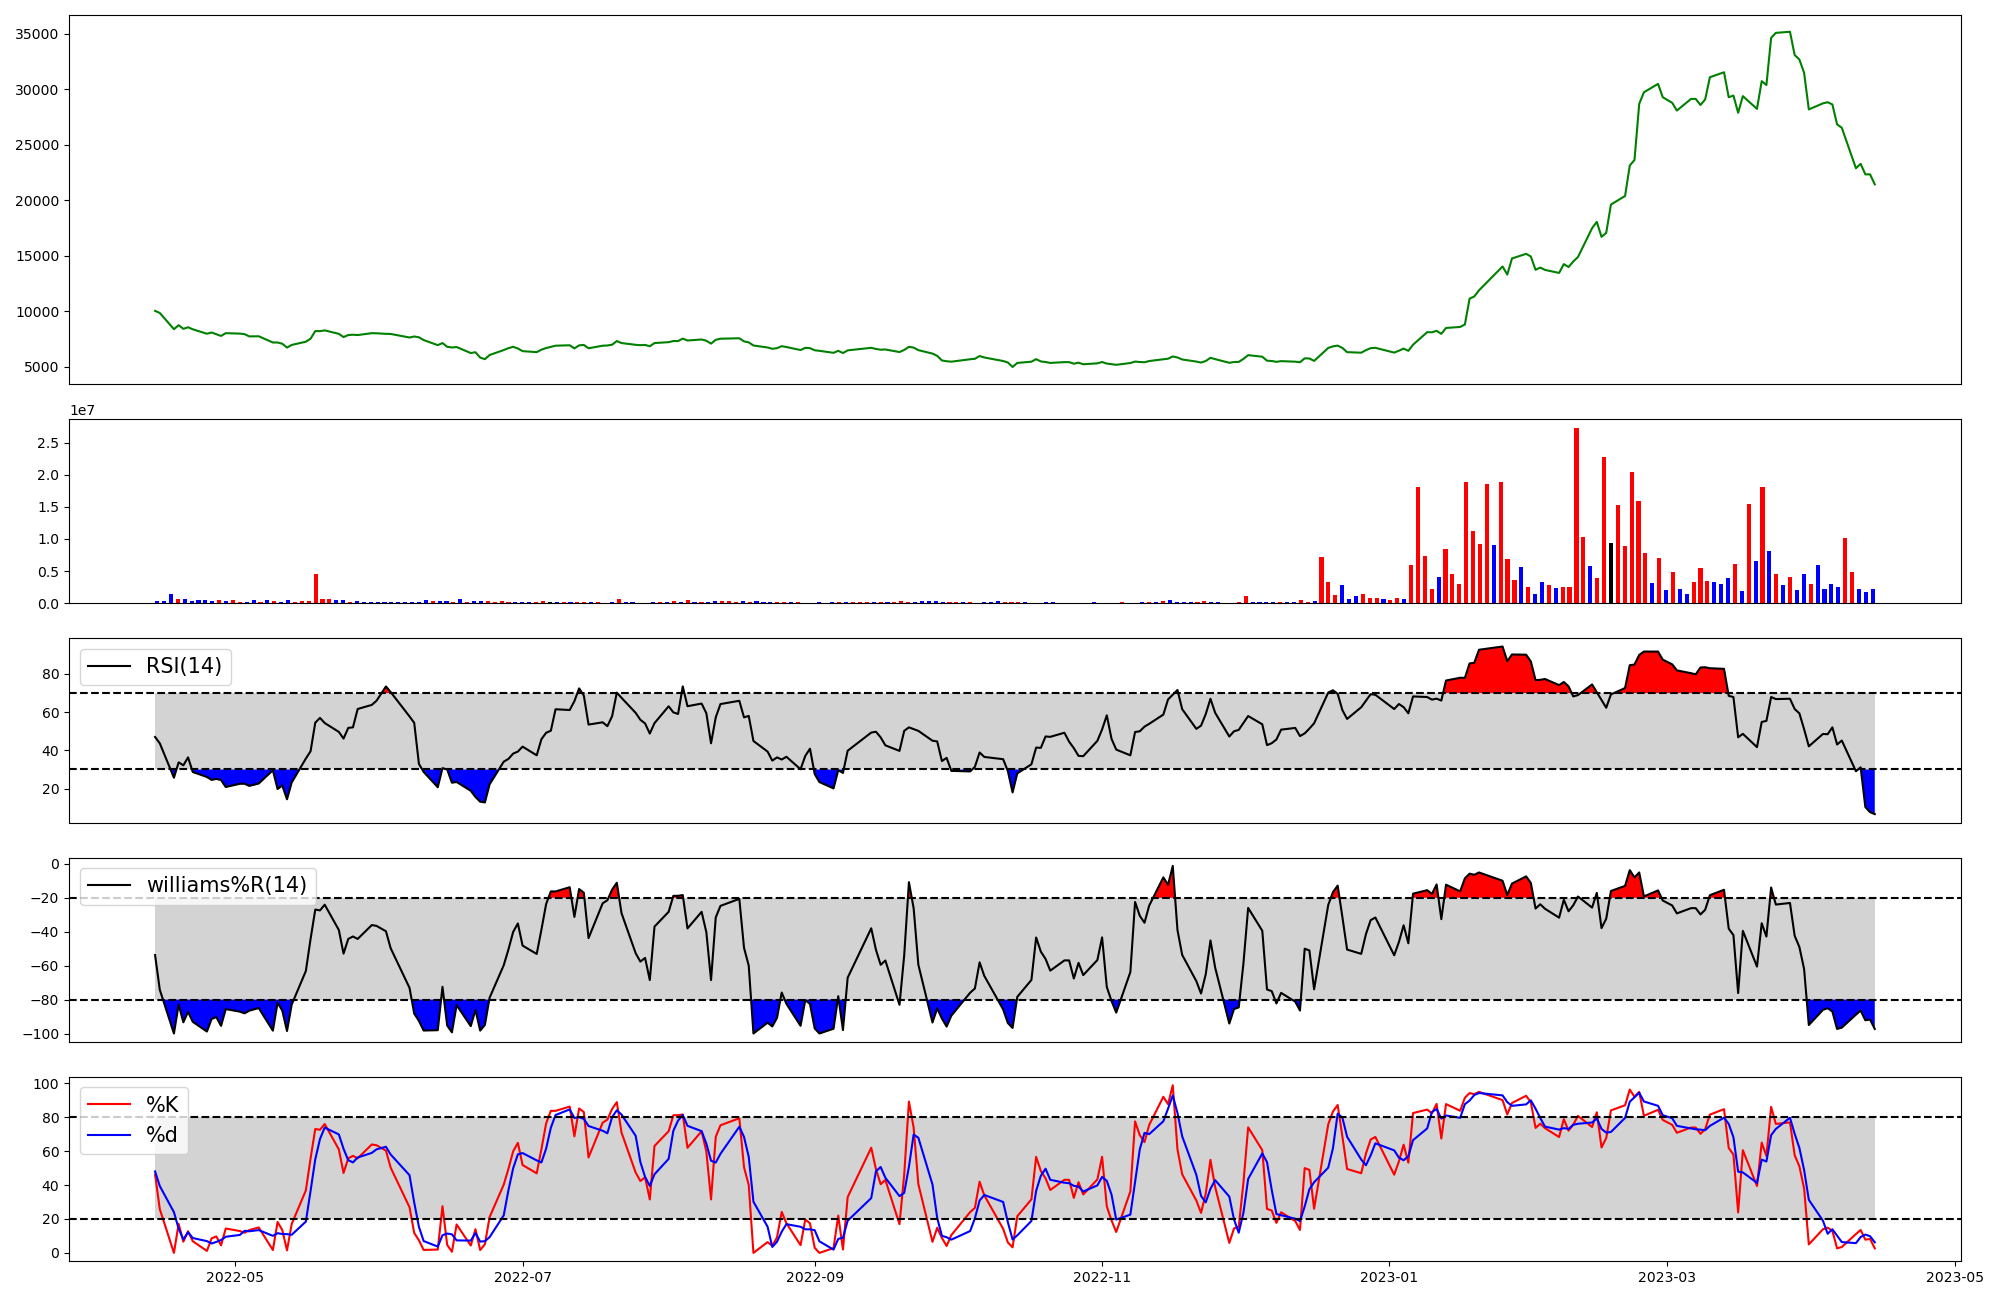Image resolution: width=2000 pixels, height=1300 pixels.
Task: Click the 2023-01 date tick label
Action: 1389,1276
